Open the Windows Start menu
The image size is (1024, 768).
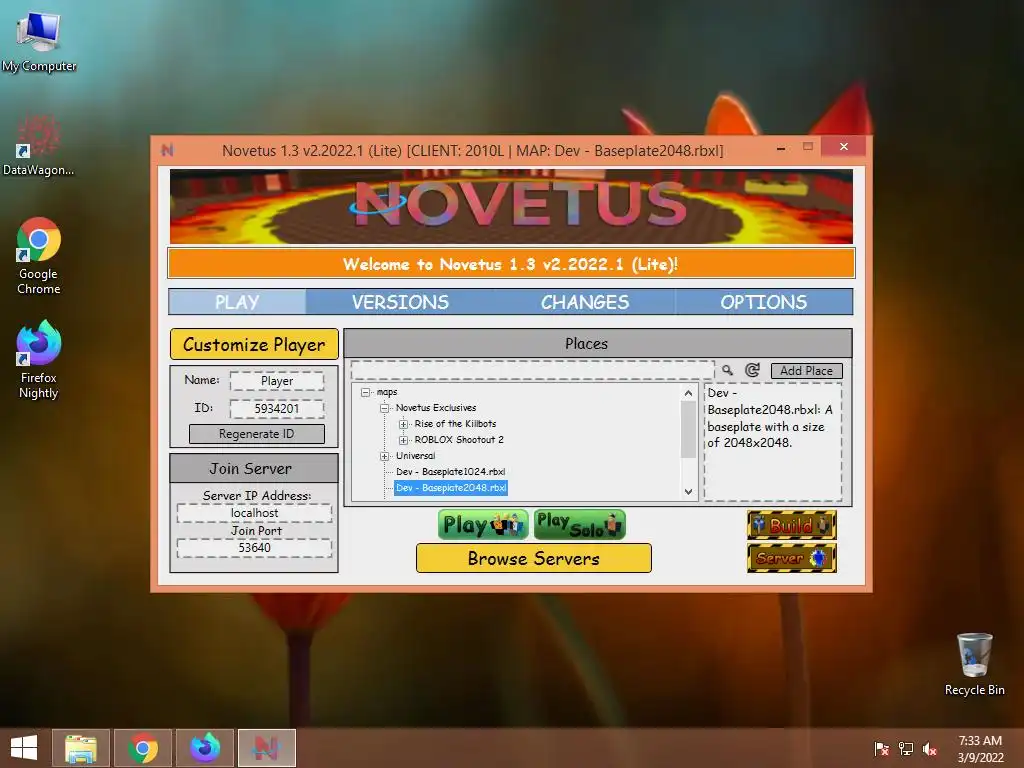pyautogui.click(x=24, y=748)
